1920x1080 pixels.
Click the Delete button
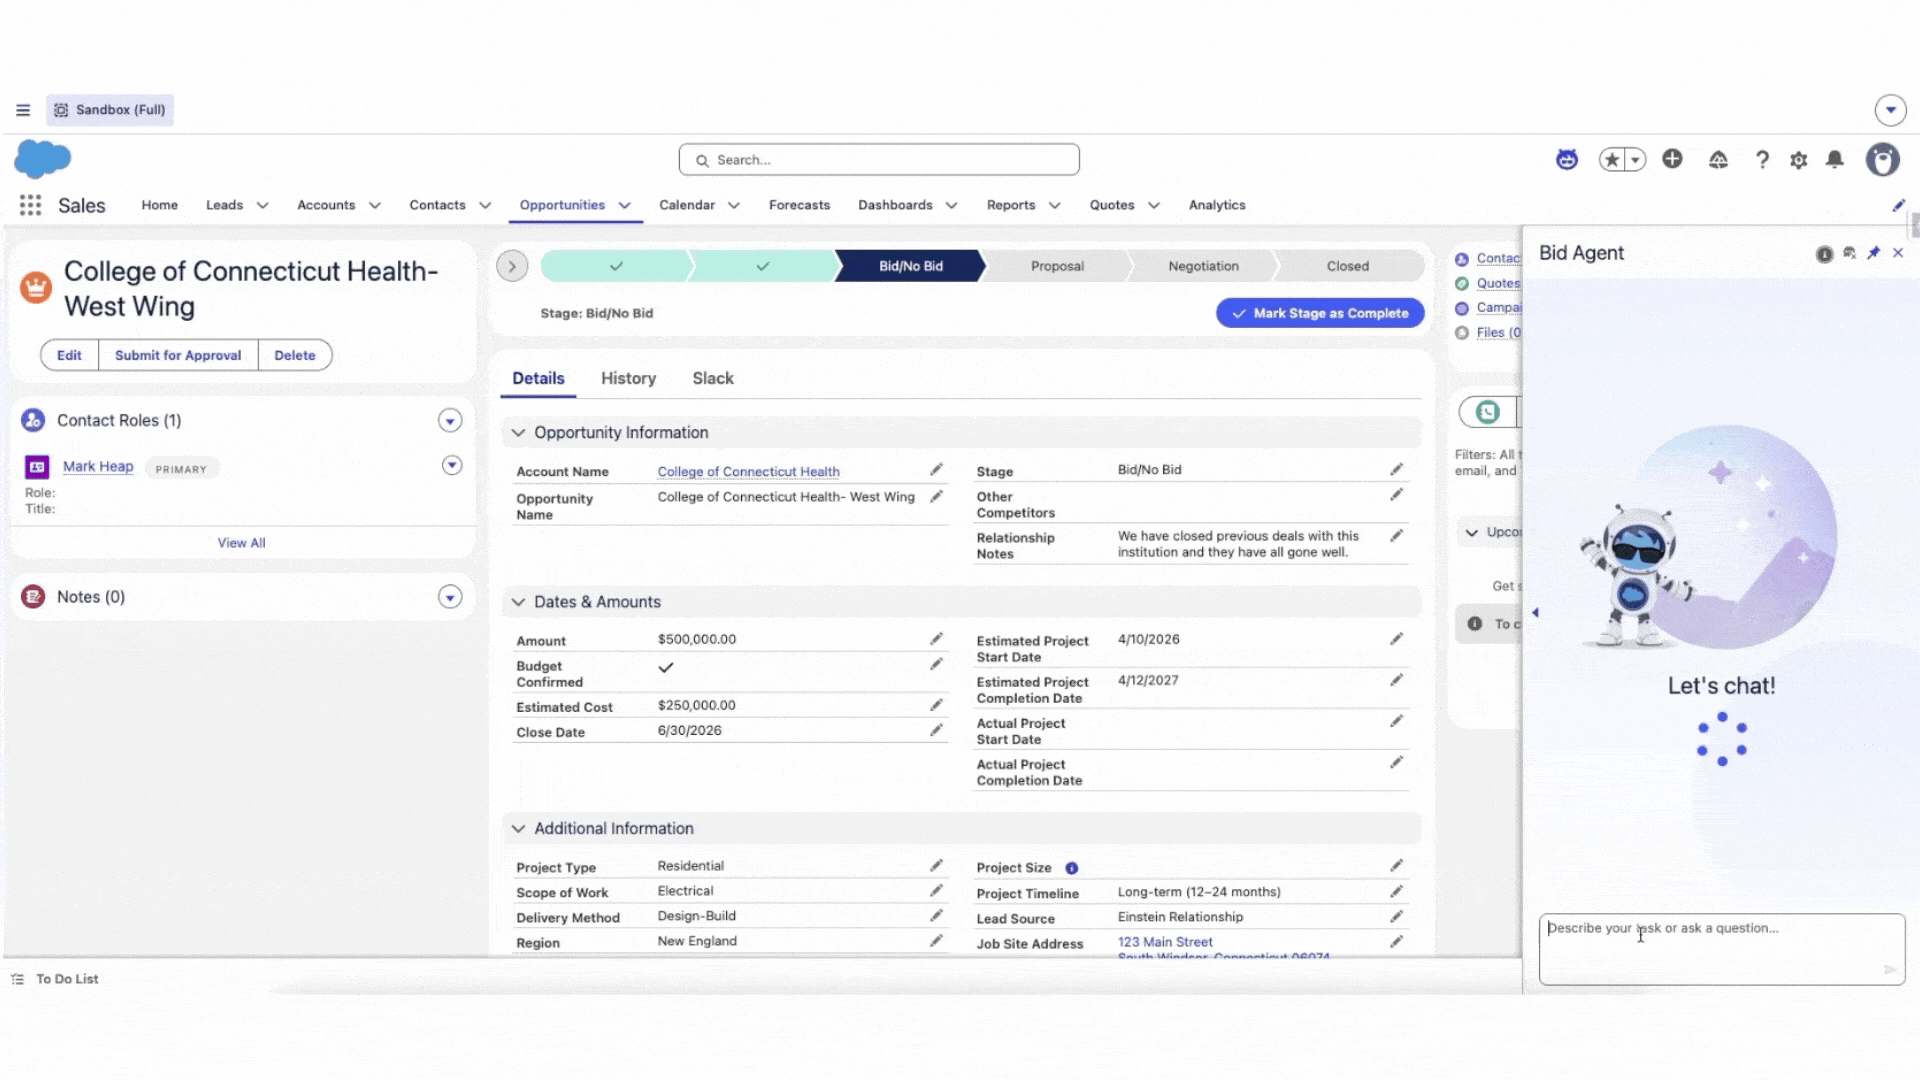(295, 355)
